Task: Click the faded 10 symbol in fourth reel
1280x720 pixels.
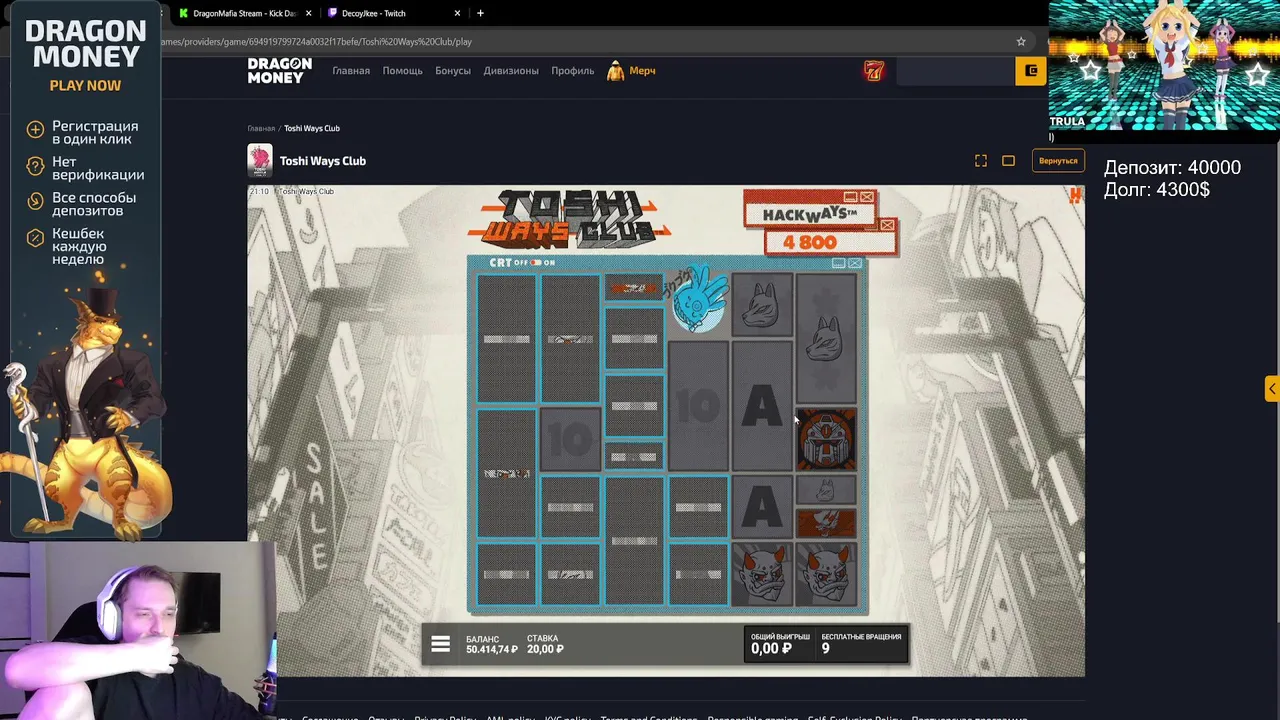Action: pyautogui.click(x=698, y=405)
